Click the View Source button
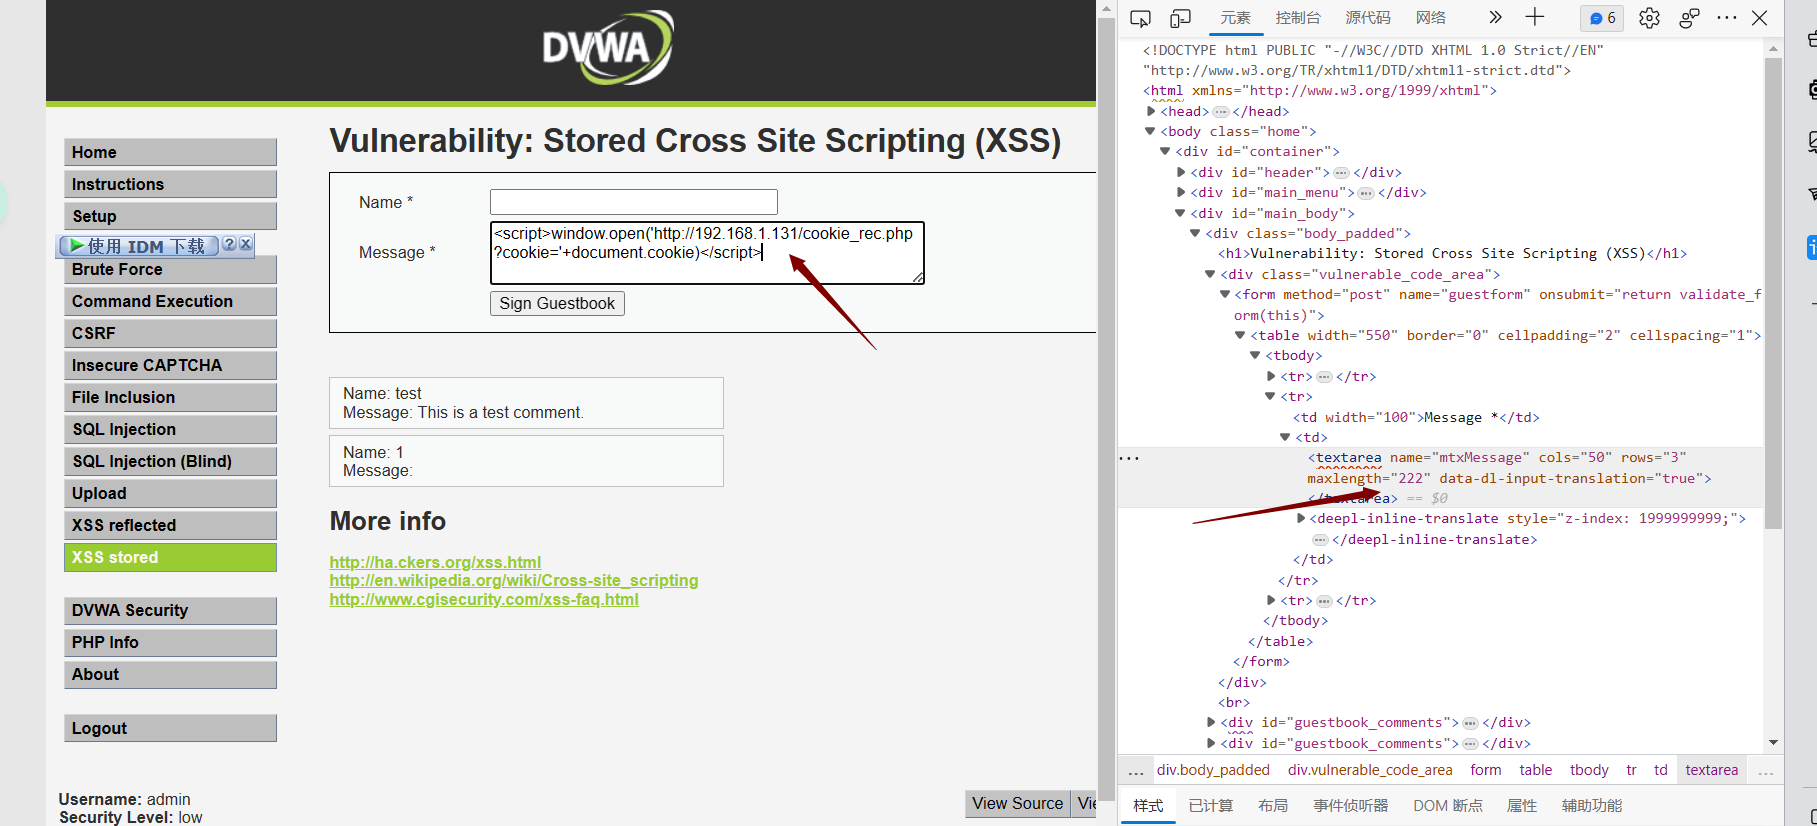The width and height of the screenshot is (1817, 826). (1017, 803)
